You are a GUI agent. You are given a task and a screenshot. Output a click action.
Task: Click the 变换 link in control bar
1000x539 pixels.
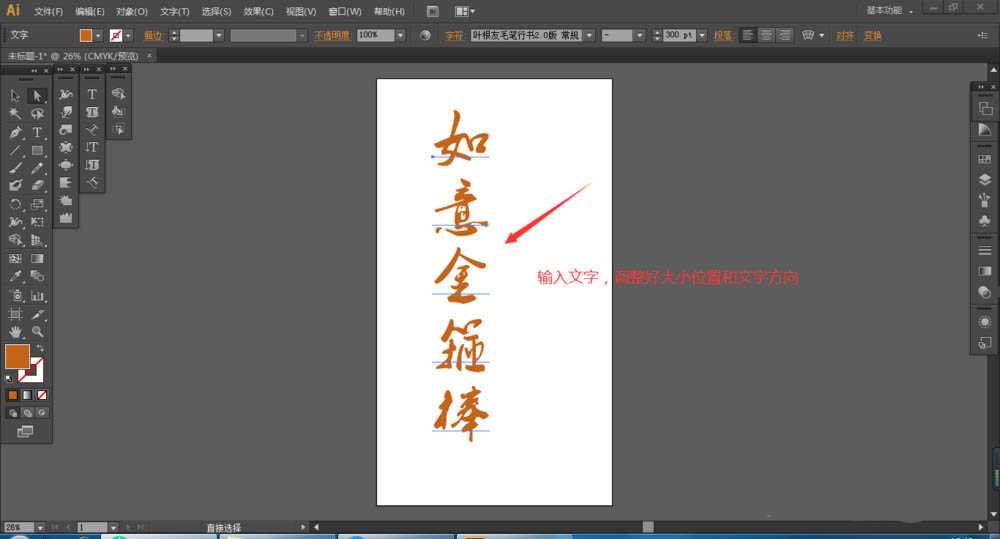[873, 35]
